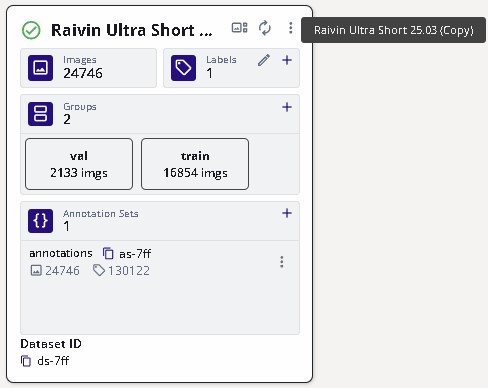Click the Annotation Sets braces icon

[x=40, y=221]
